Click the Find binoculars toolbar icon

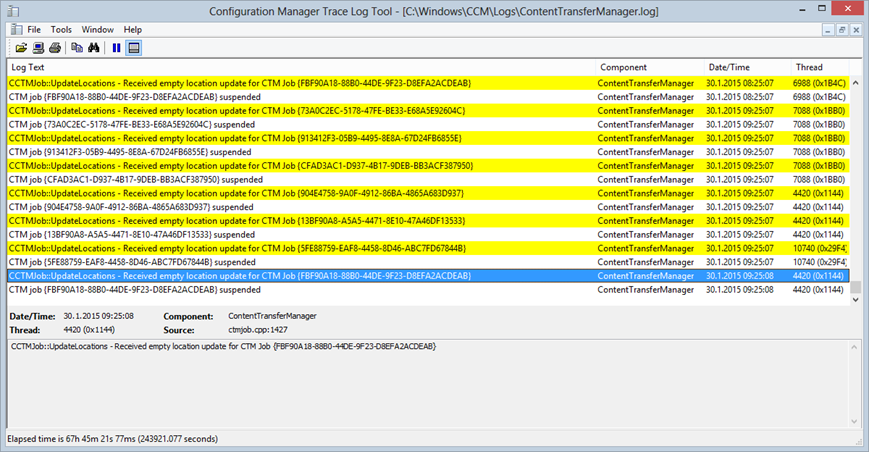point(94,48)
